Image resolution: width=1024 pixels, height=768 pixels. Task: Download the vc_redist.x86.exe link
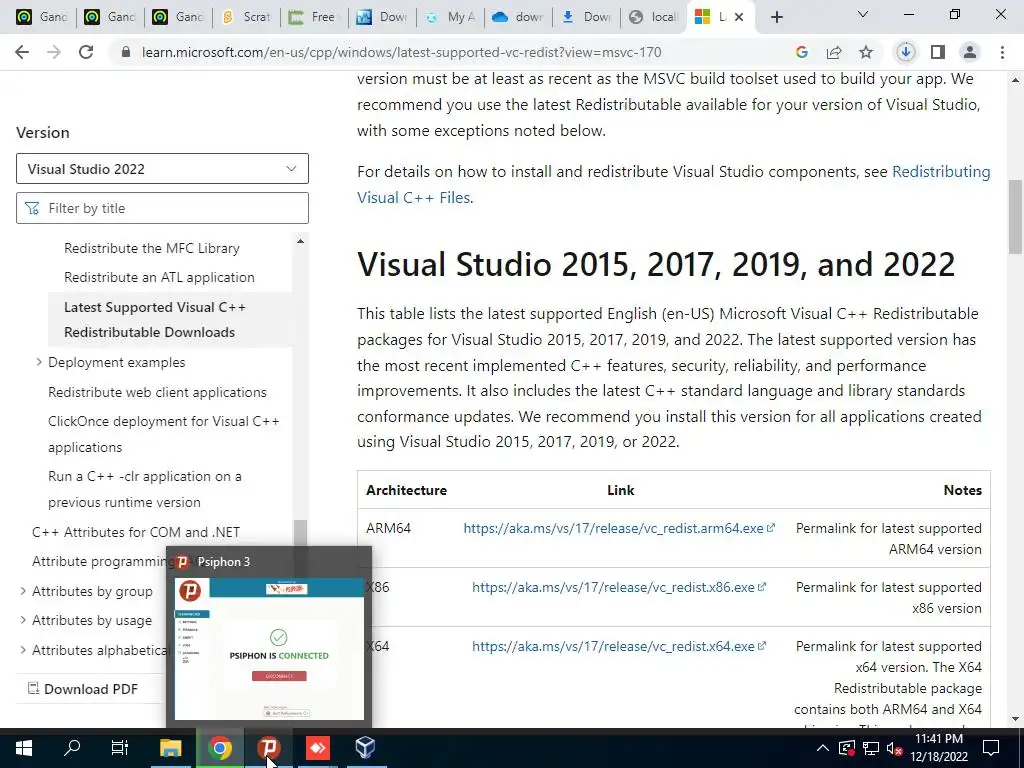(x=618, y=587)
